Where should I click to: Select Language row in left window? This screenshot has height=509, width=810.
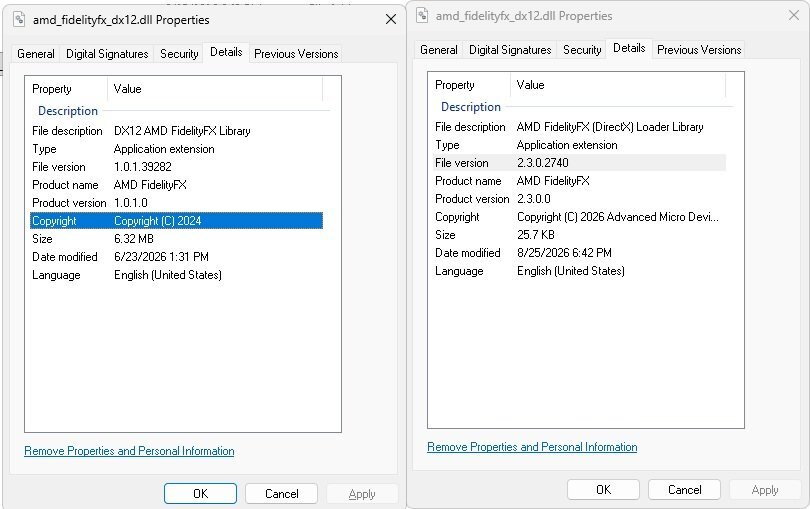coord(176,275)
